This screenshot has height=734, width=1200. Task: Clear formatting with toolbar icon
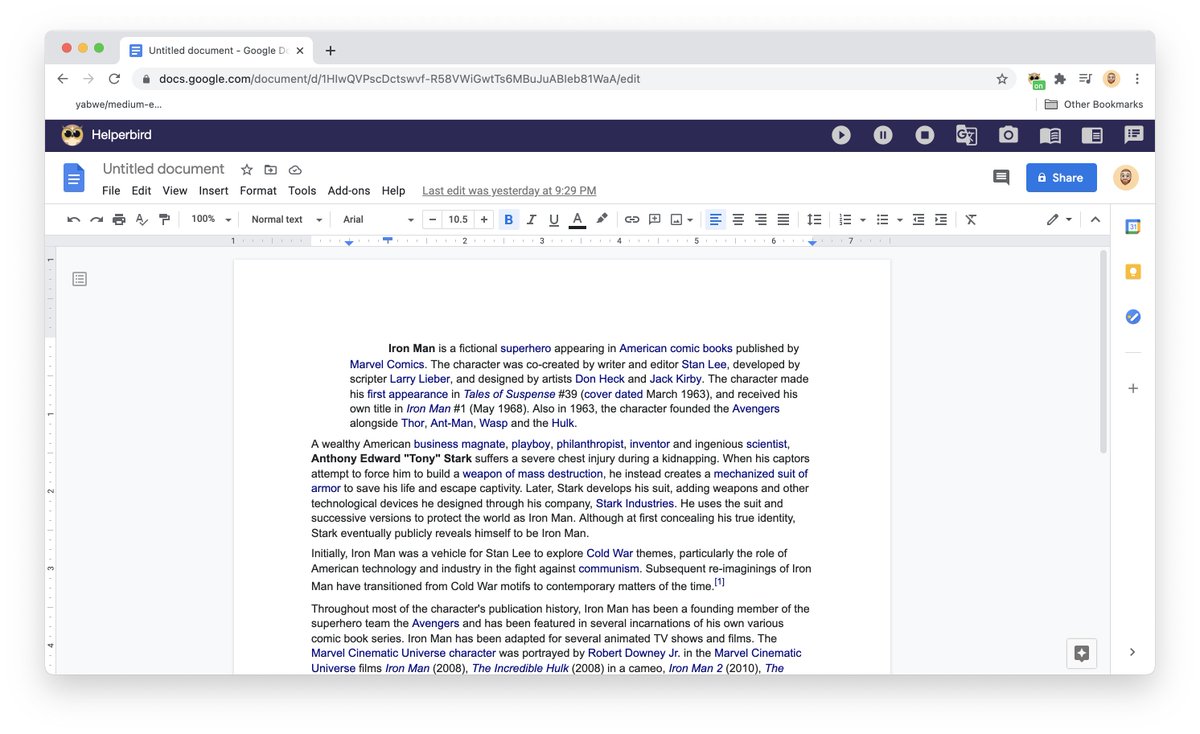point(971,220)
